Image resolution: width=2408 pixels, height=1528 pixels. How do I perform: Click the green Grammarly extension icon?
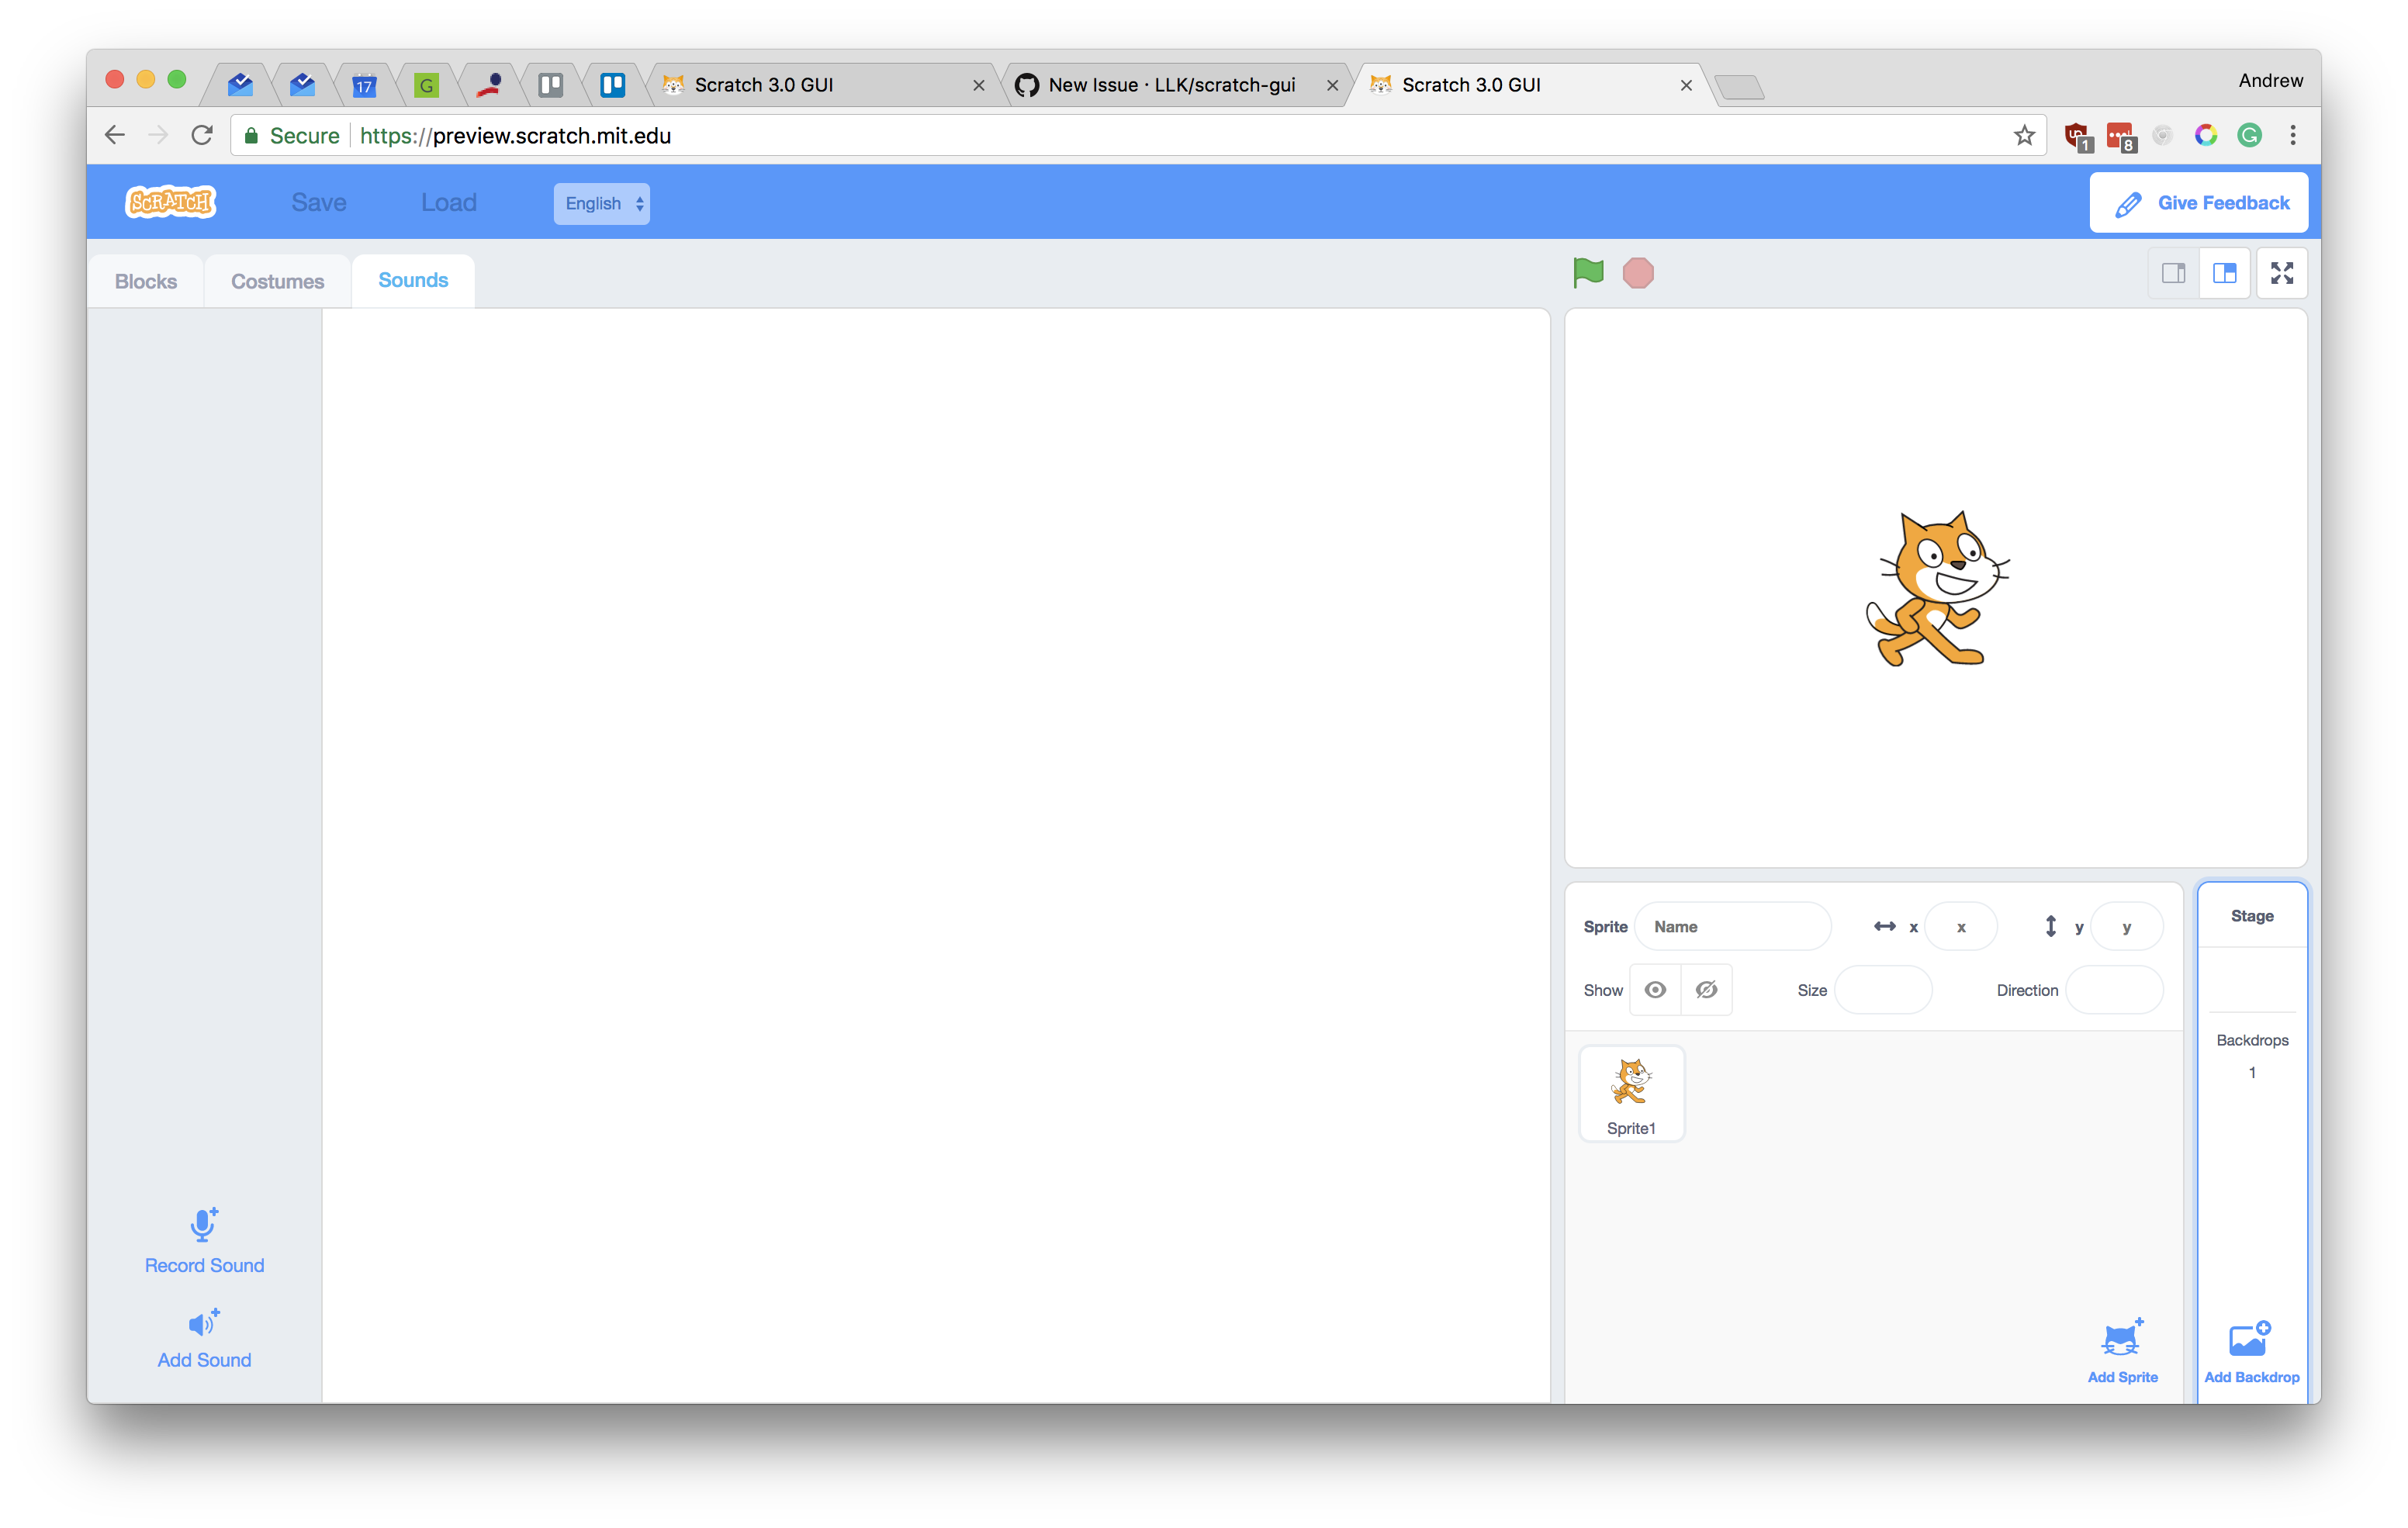[x=2249, y=135]
